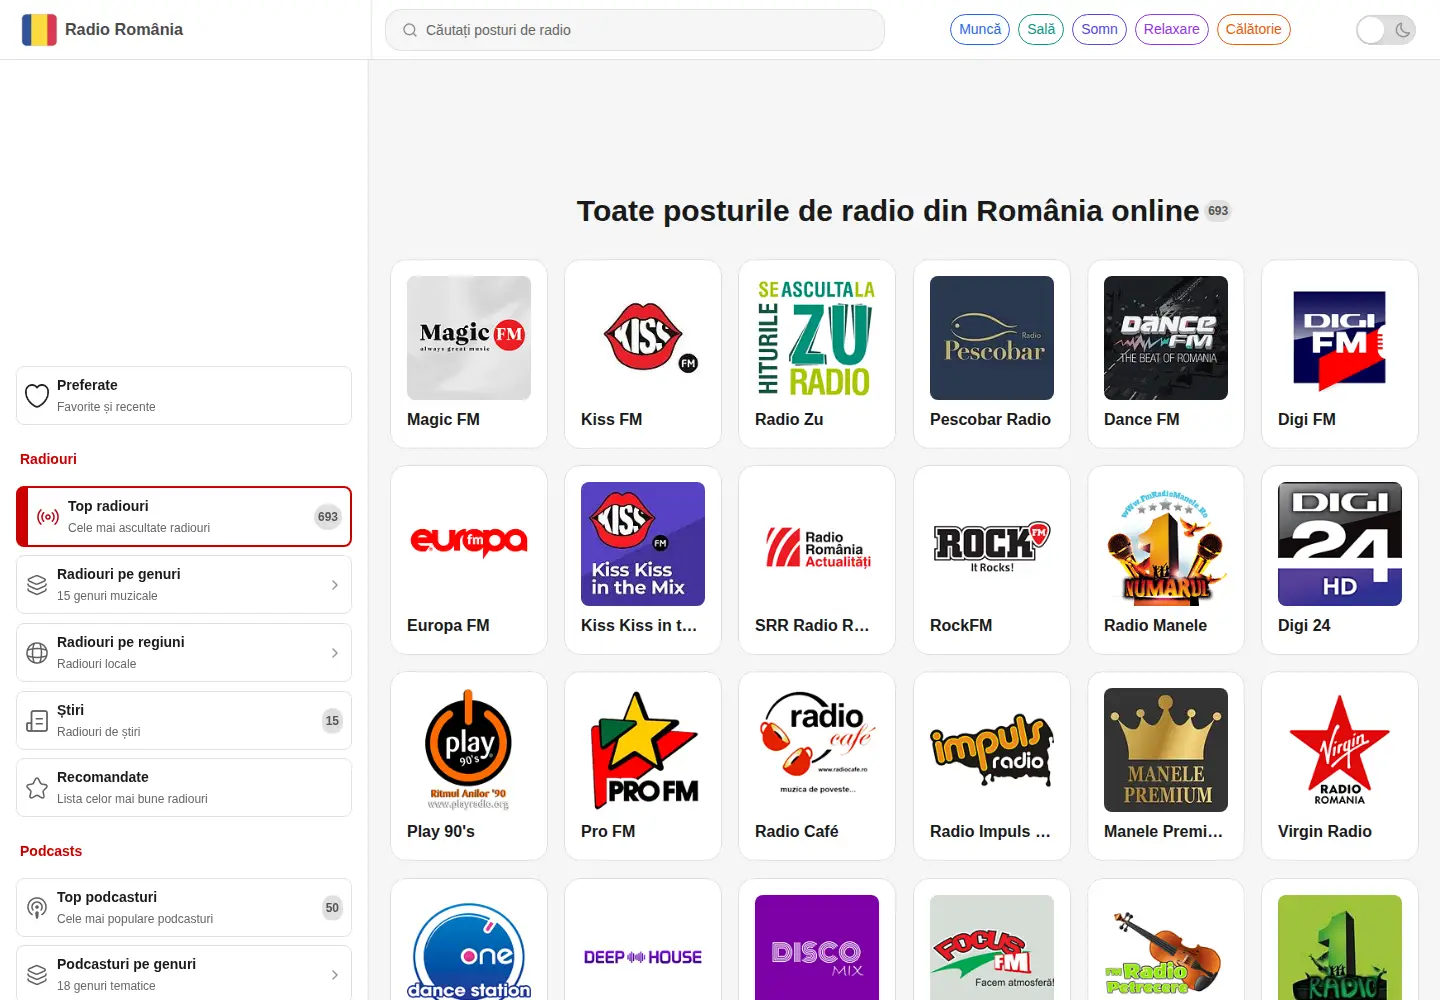This screenshot has width=1440, height=1000.
Task: Focus the Căutați posturi de radio field
Action: click(x=635, y=30)
